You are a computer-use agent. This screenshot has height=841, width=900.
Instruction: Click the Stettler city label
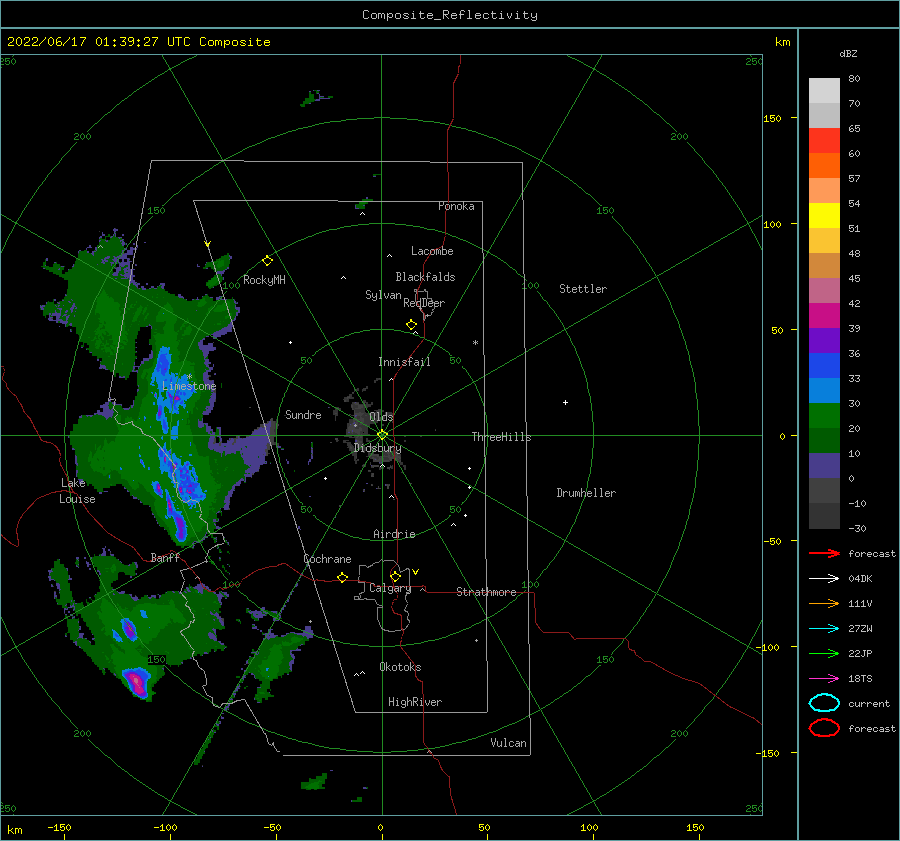[583, 289]
